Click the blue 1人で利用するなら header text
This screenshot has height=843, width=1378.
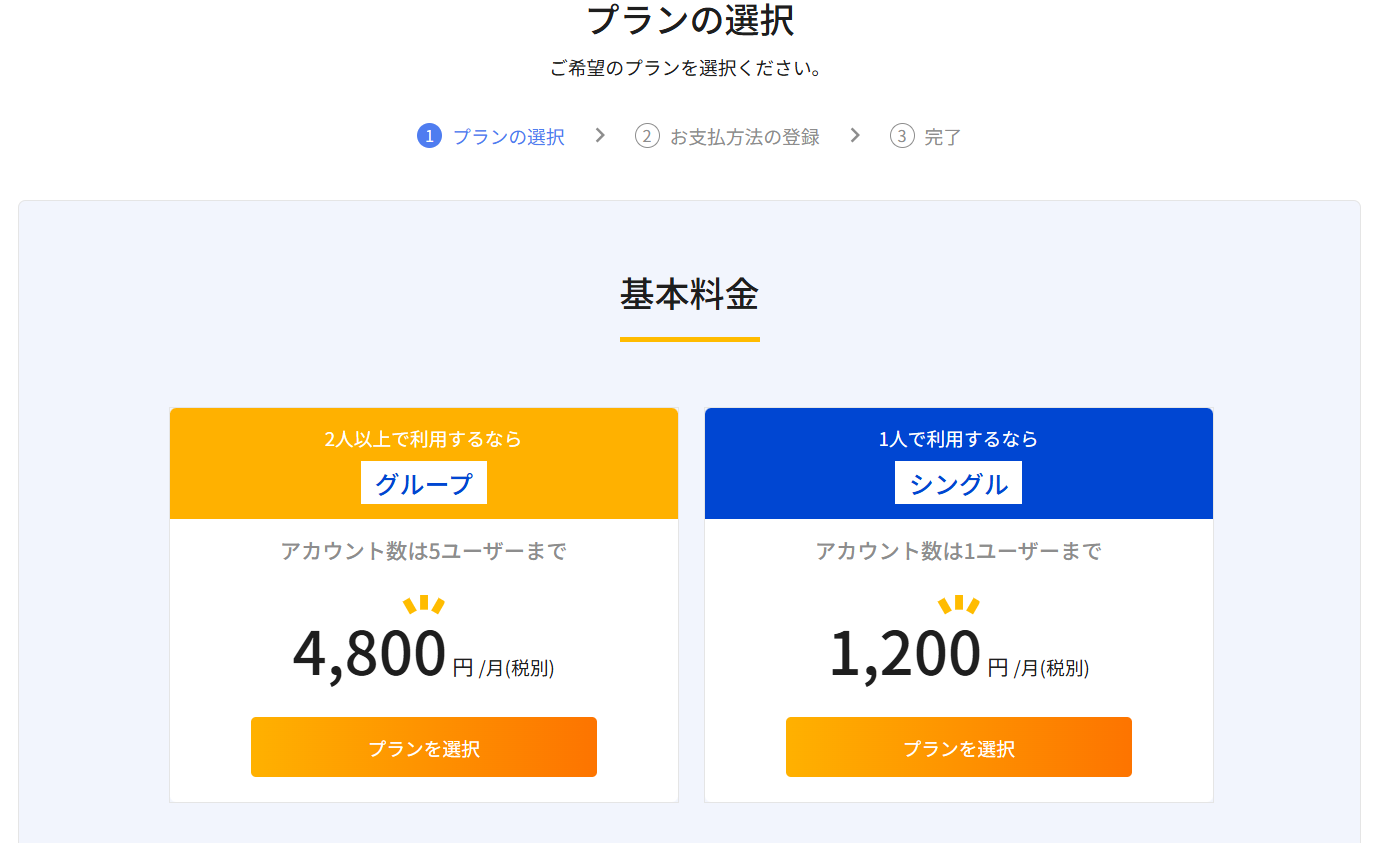958,439
